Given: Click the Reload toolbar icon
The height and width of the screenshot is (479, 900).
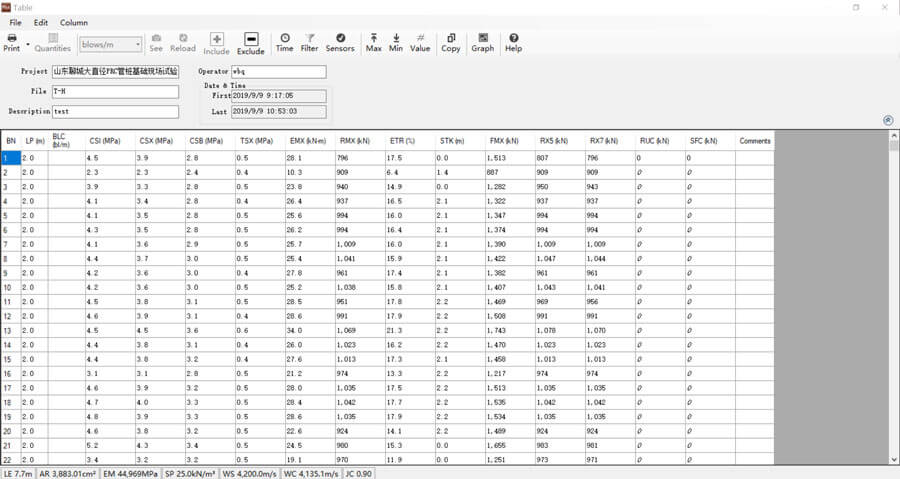Looking at the screenshot, I should tap(183, 38).
